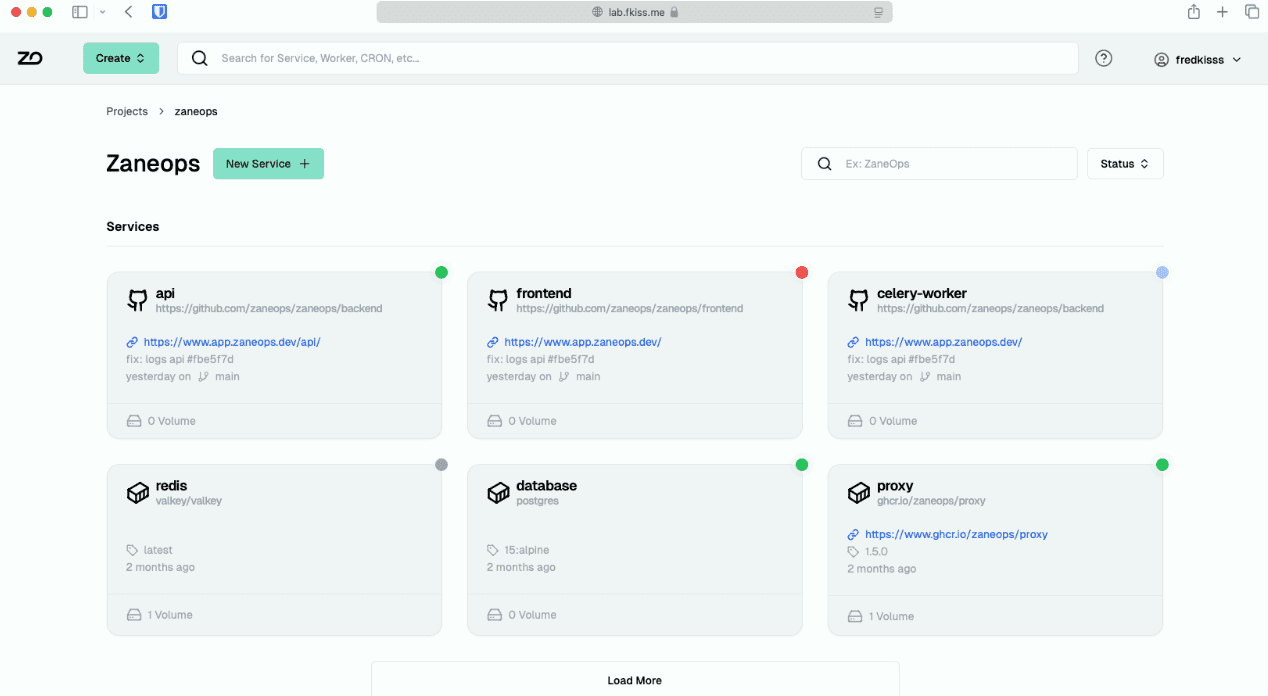Viewport: 1268px width, 696px height.
Task: Click the container box icon on proxy card
Action: [x=858, y=493]
